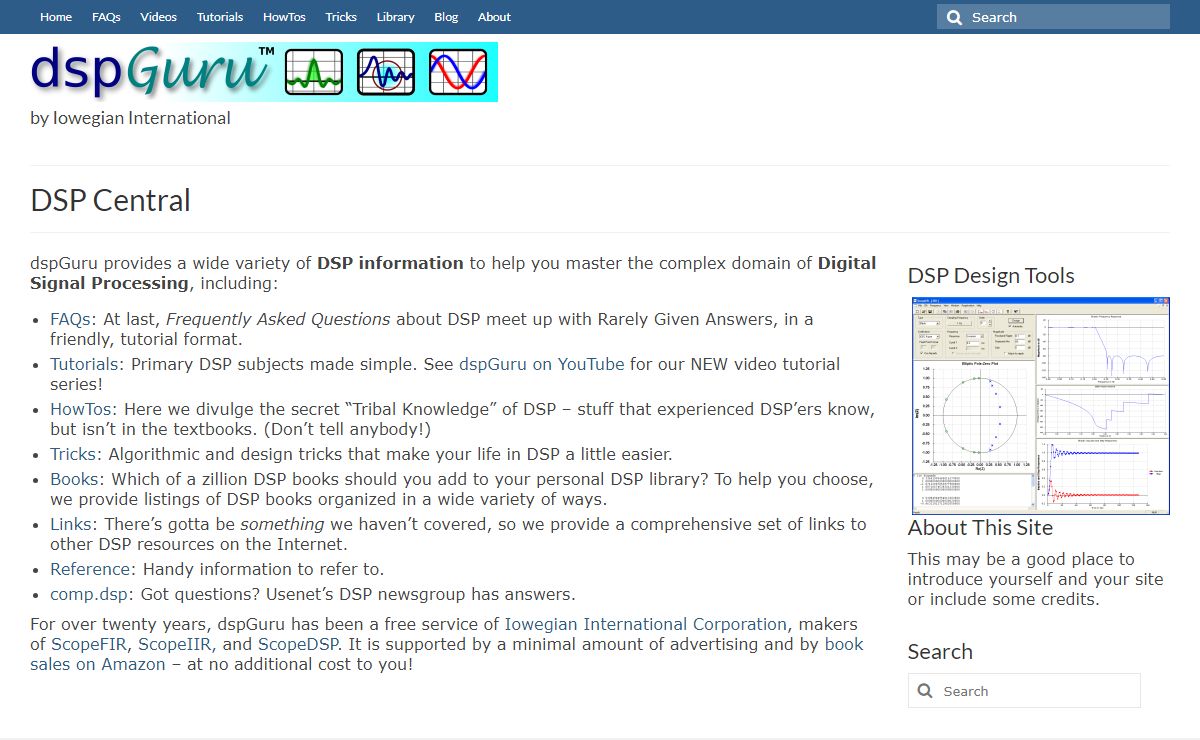1200x740 pixels.
Task: Open the Library navigation item
Action: 396,17
